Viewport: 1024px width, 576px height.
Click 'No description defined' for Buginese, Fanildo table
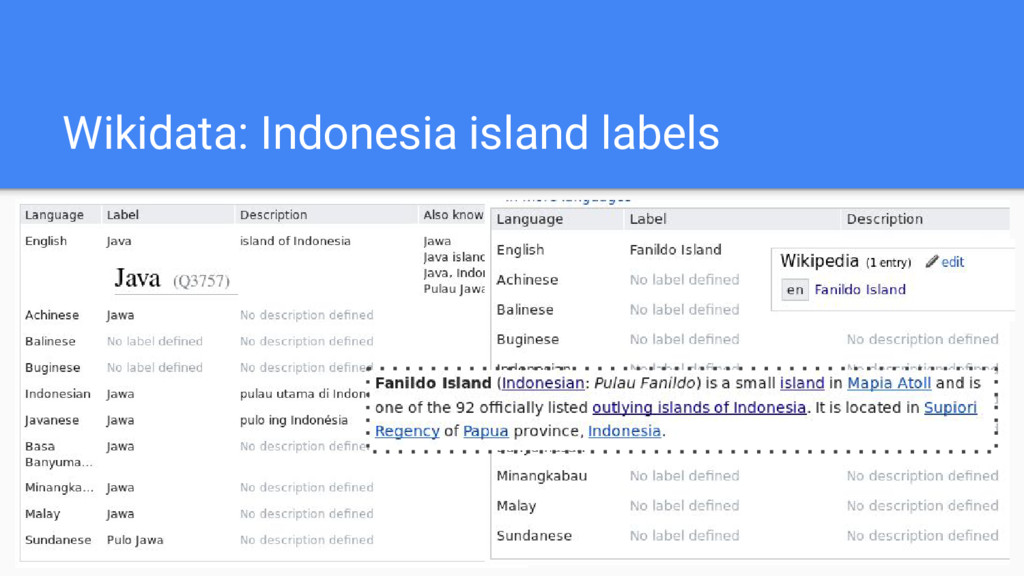tap(923, 340)
